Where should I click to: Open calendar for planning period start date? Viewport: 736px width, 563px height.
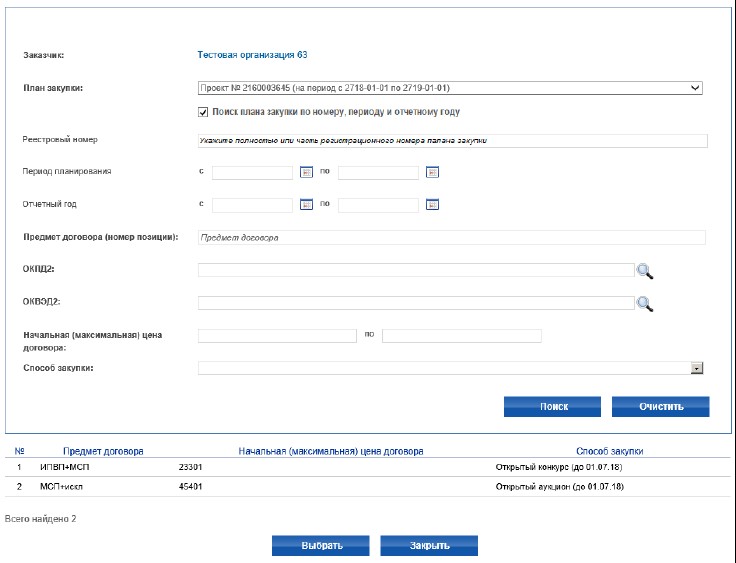tap(307, 172)
